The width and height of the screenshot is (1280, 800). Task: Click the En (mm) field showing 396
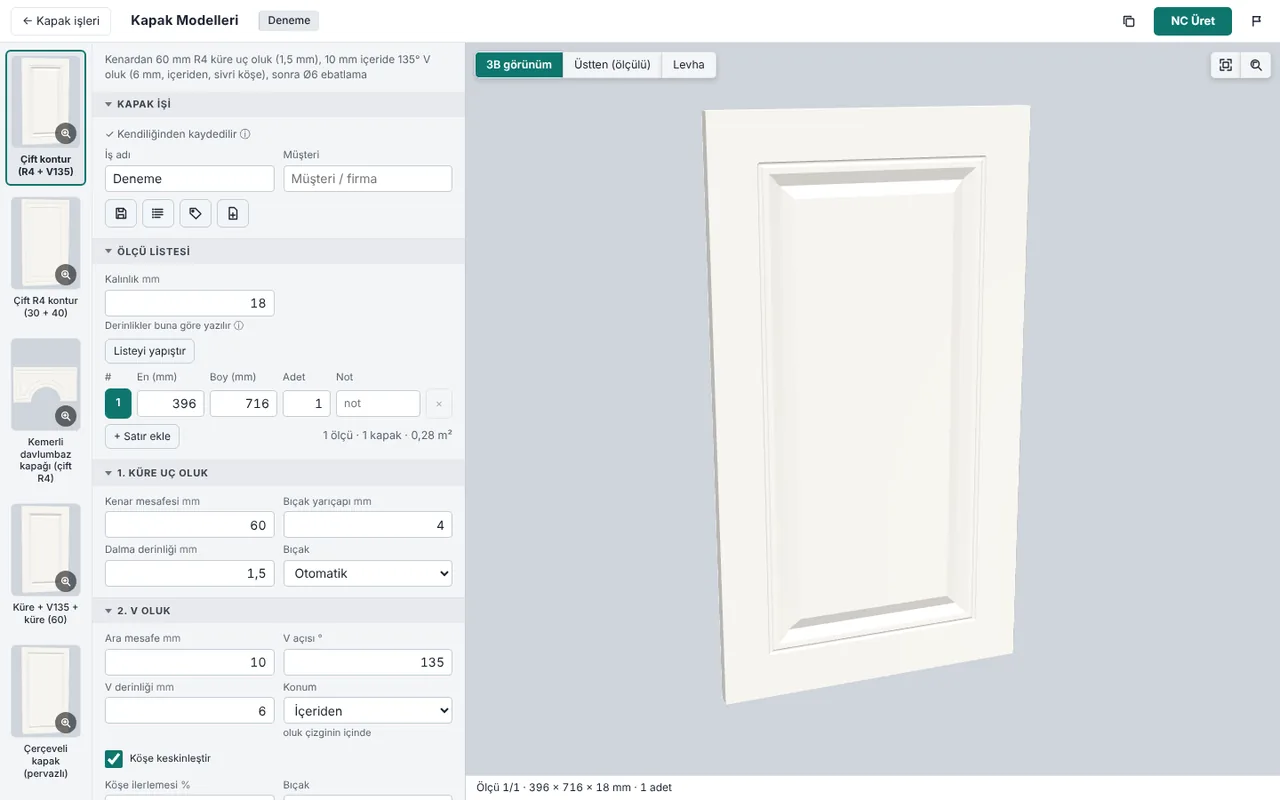(x=171, y=404)
